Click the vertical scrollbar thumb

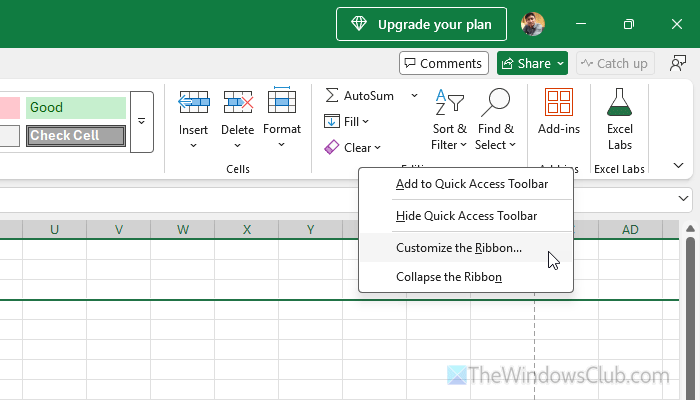pyautogui.click(x=690, y=318)
